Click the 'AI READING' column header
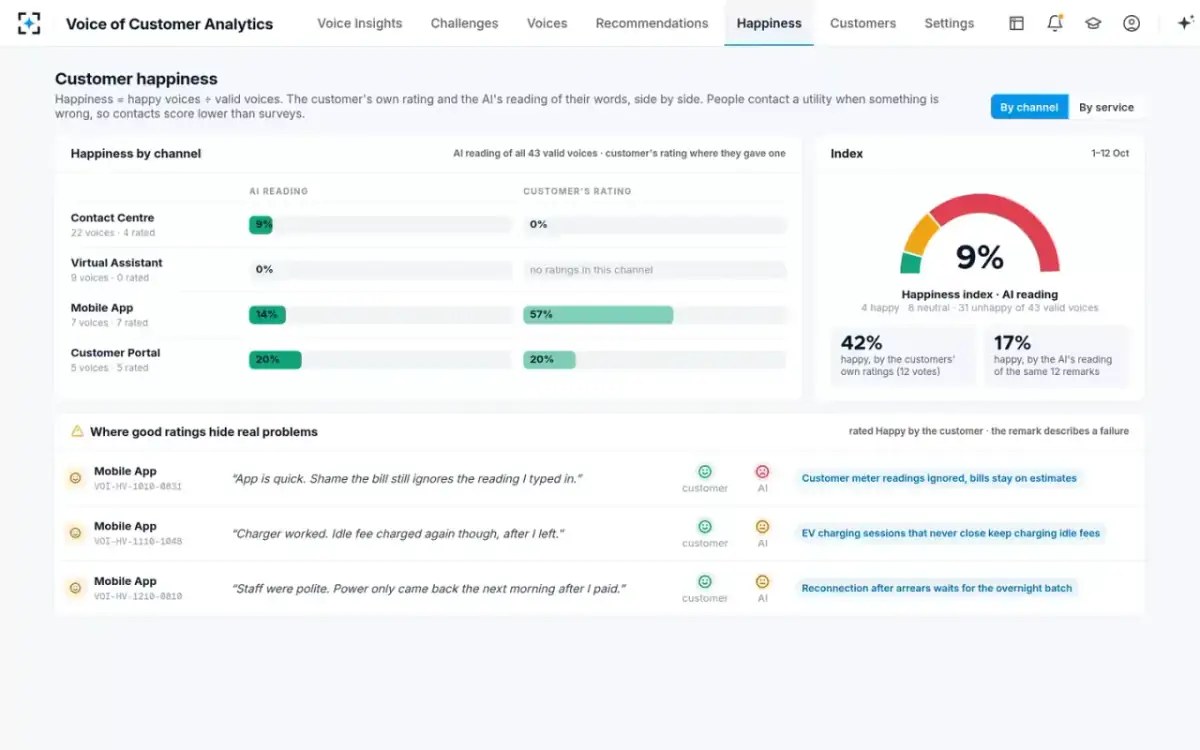This screenshot has width=1200, height=750. pos(279,191)
